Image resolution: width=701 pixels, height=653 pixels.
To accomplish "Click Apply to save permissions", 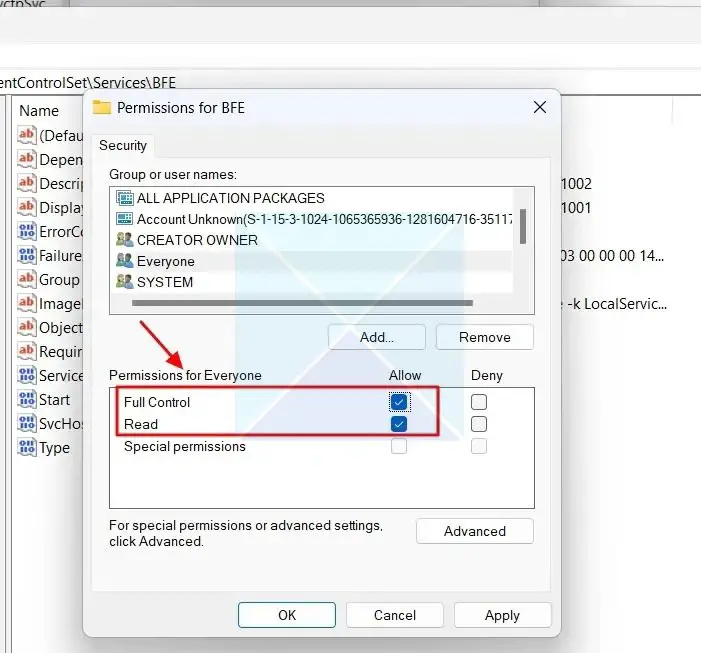I will coord(503,615).
